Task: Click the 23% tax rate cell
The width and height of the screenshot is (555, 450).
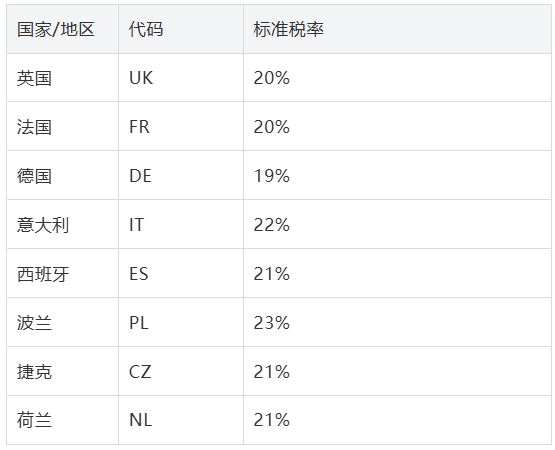Action: [397, 323]
